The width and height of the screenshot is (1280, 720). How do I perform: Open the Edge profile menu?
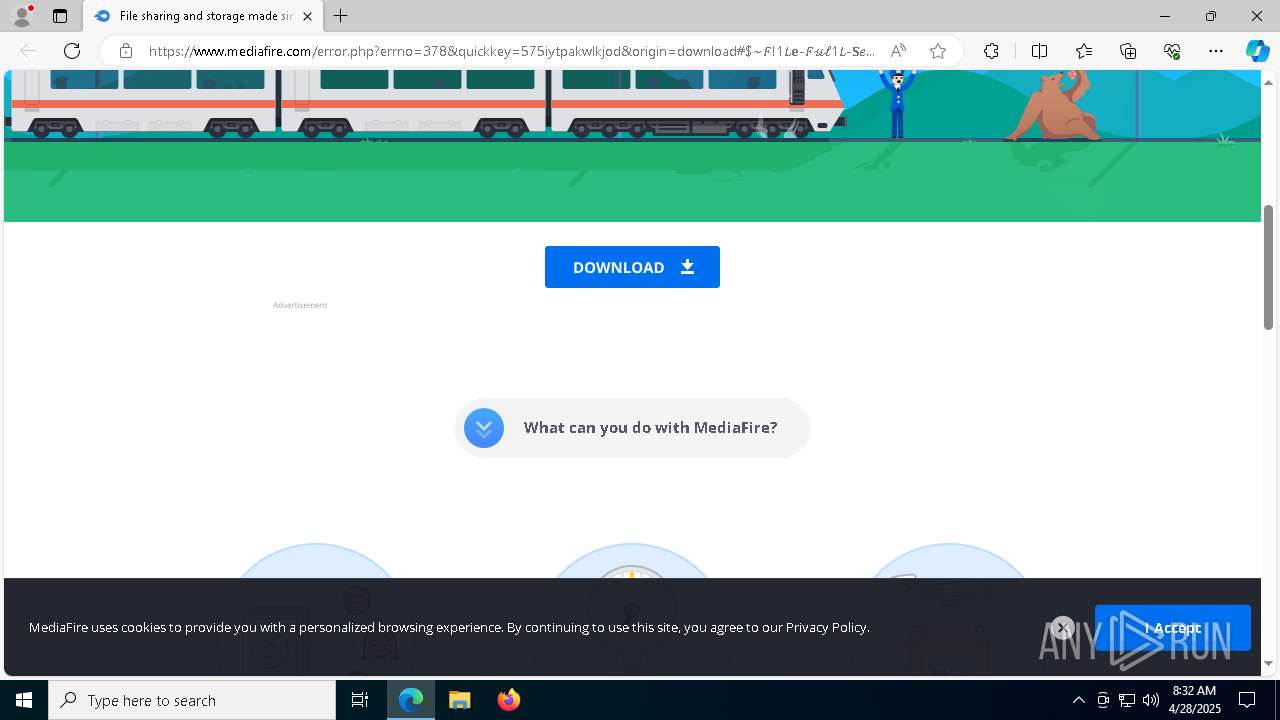click(x=22, y=16)
